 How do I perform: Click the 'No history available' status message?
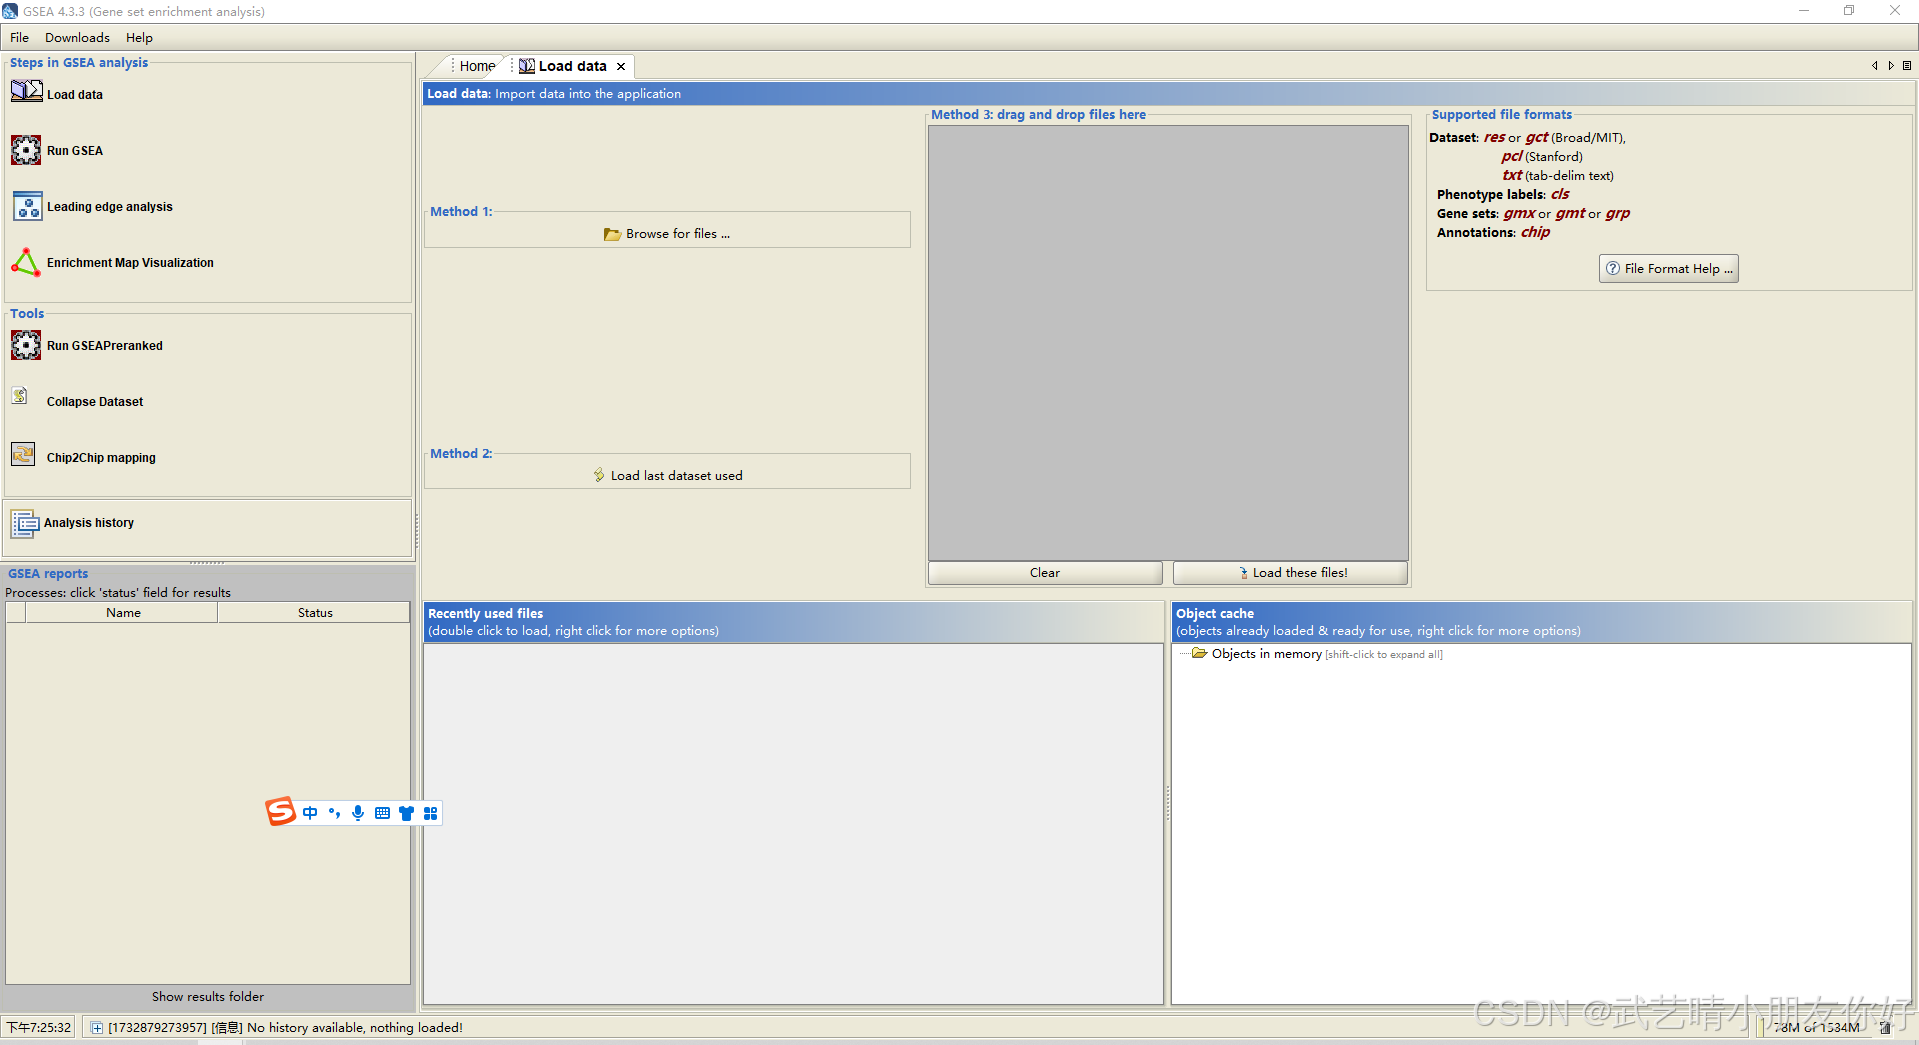point(355,1027)
